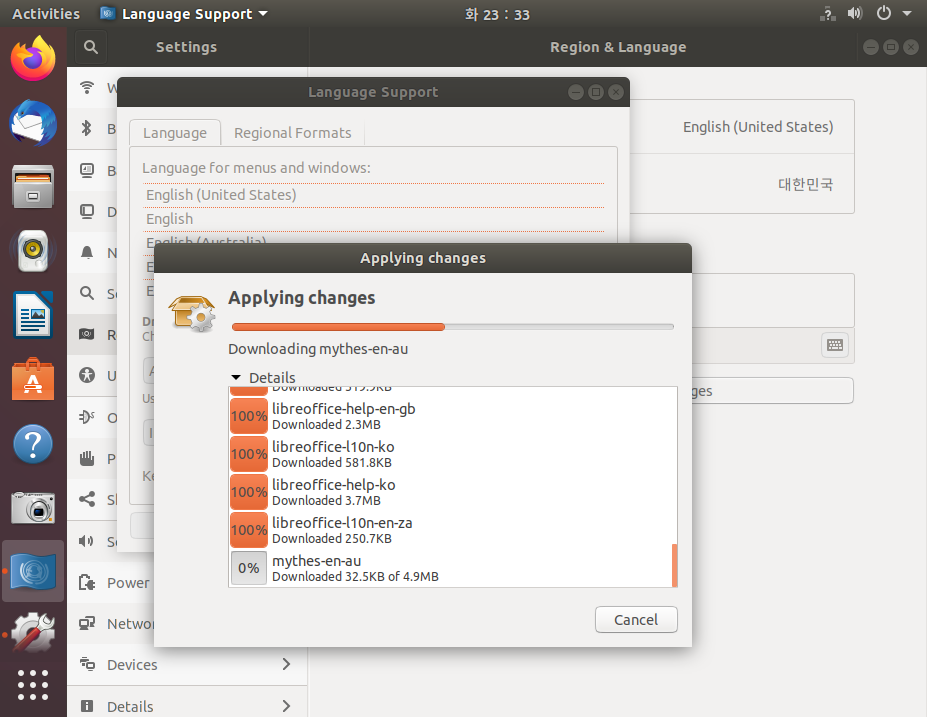This screenshot has height=717, width=927.
Task: Click the English (United States) language row in Region panel
Action: (742, 127)
